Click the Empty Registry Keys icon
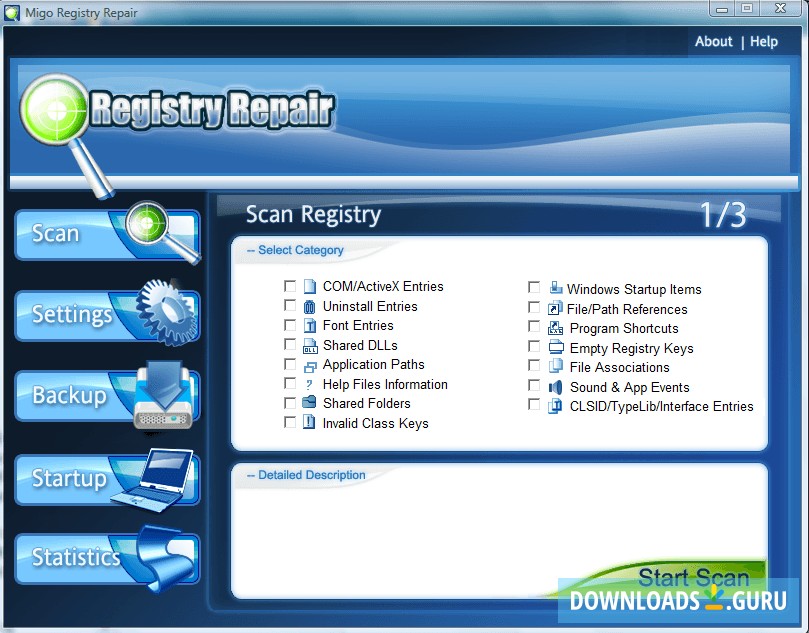Viewport: 809px width, 633px height. (x=556, y=347)
